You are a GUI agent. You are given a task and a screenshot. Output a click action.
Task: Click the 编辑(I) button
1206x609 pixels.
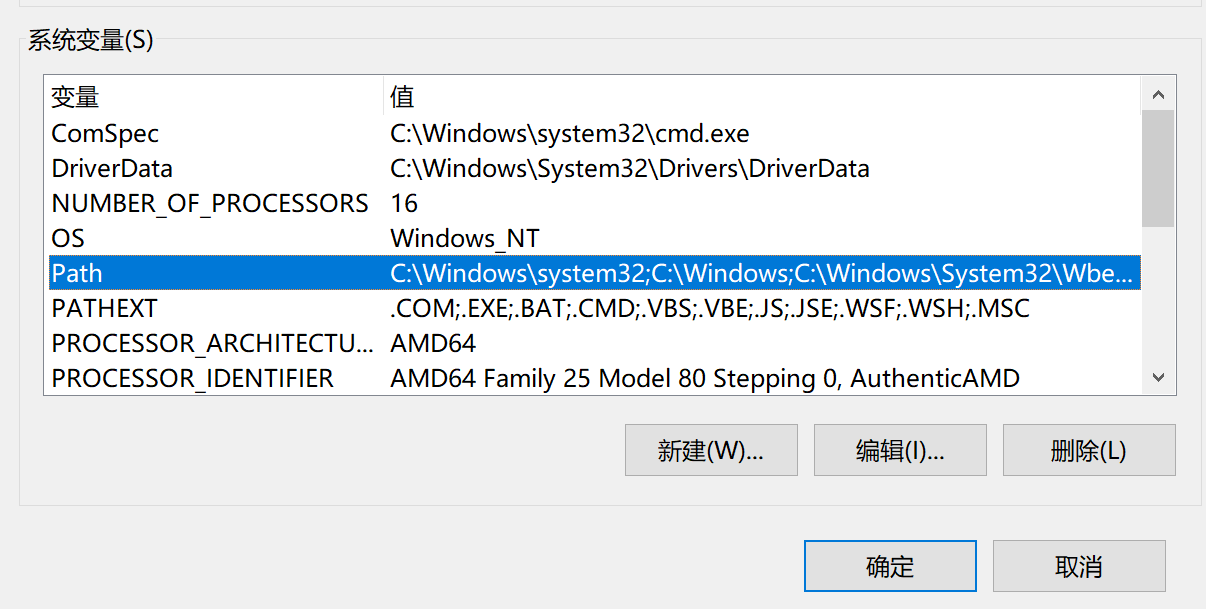point(899,450)
